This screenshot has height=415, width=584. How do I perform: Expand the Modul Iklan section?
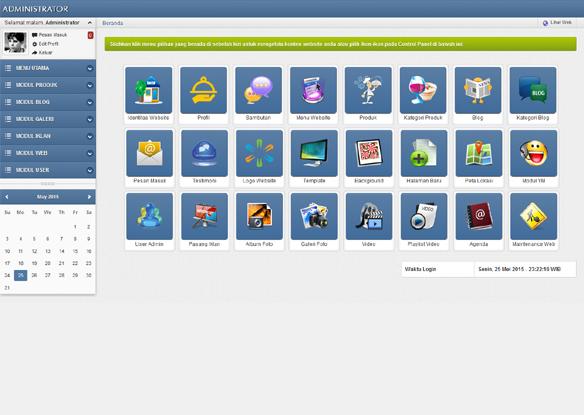[x=48, y=136]
